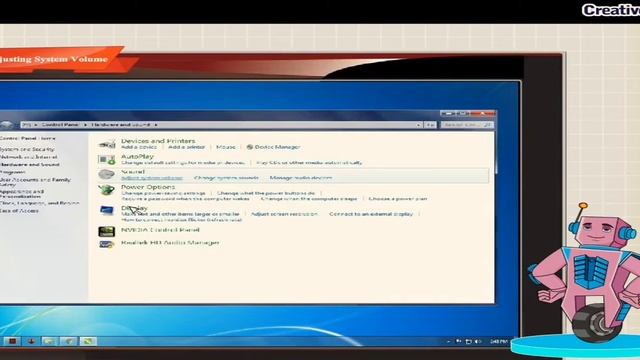
Task: Click the taskbar clock
Action: [499, 341]
